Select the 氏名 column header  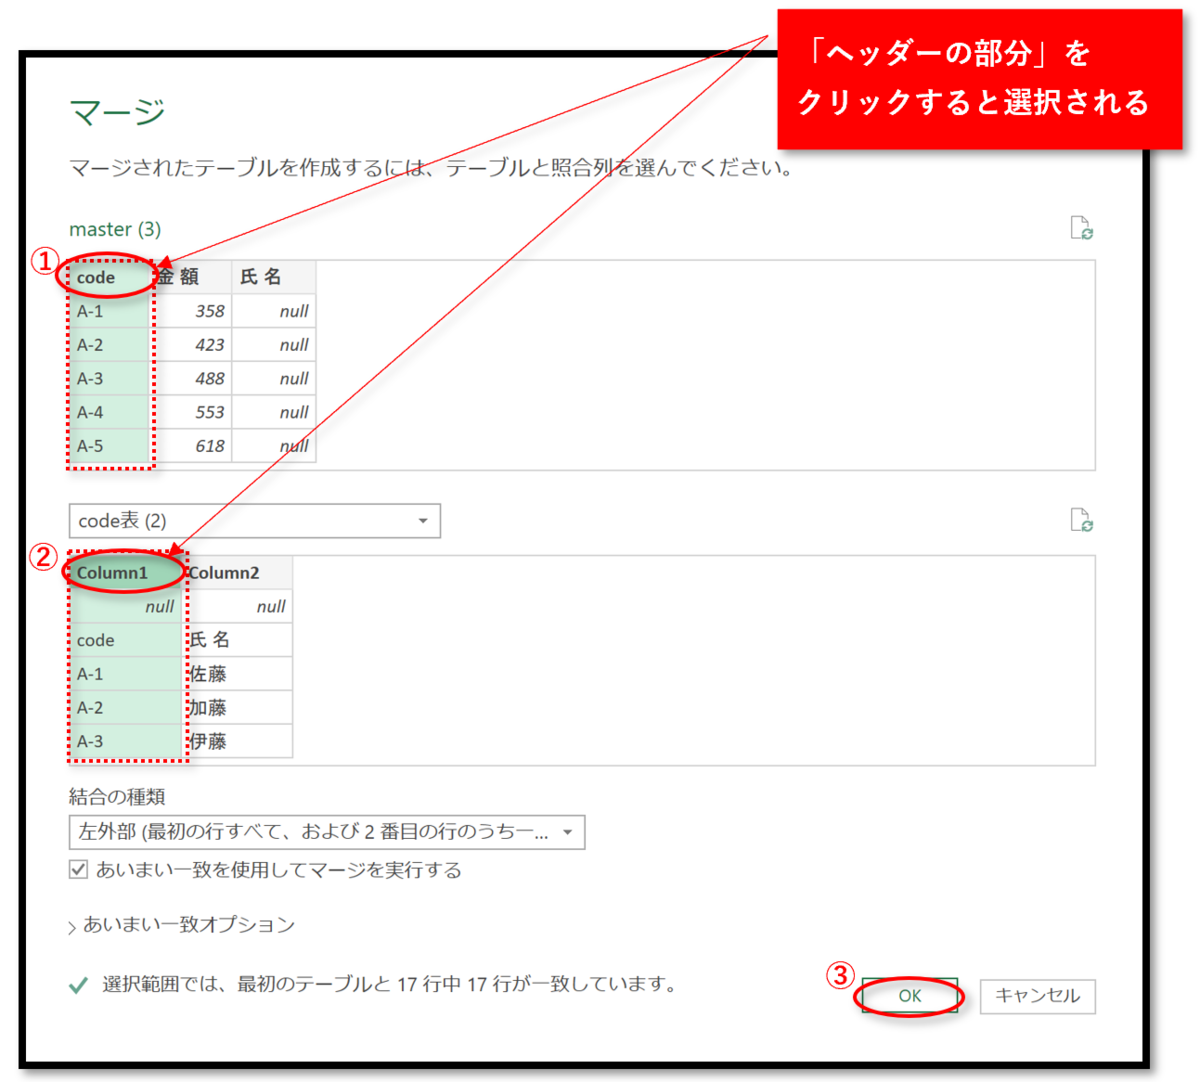pyautogui.click(x=260, y=277)
